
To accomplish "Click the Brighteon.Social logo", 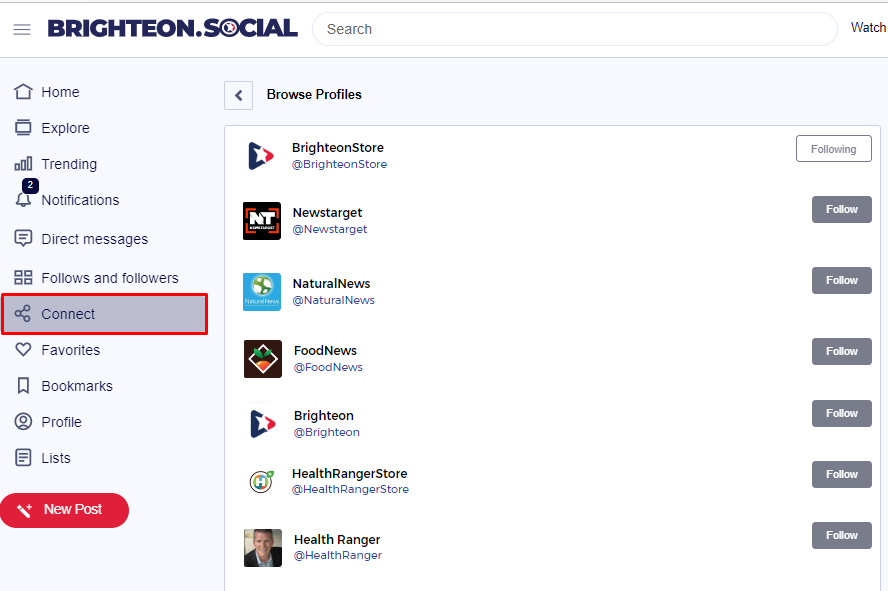I will (x=173, y=28).
